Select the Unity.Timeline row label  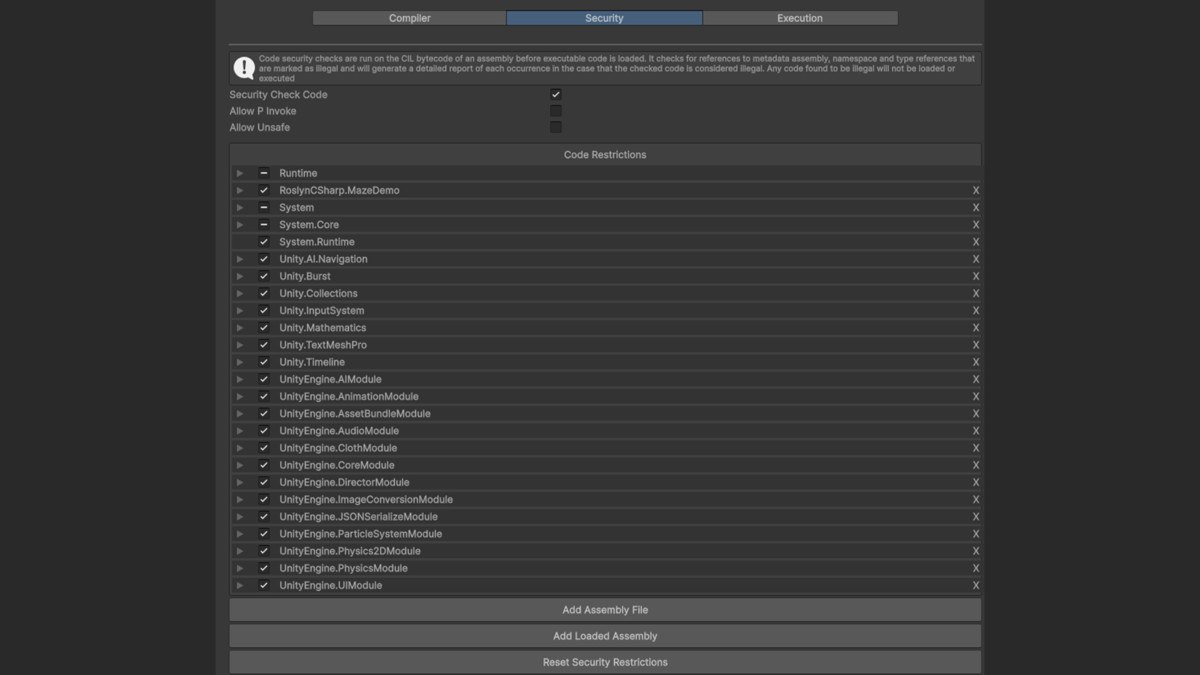(312, 362)
